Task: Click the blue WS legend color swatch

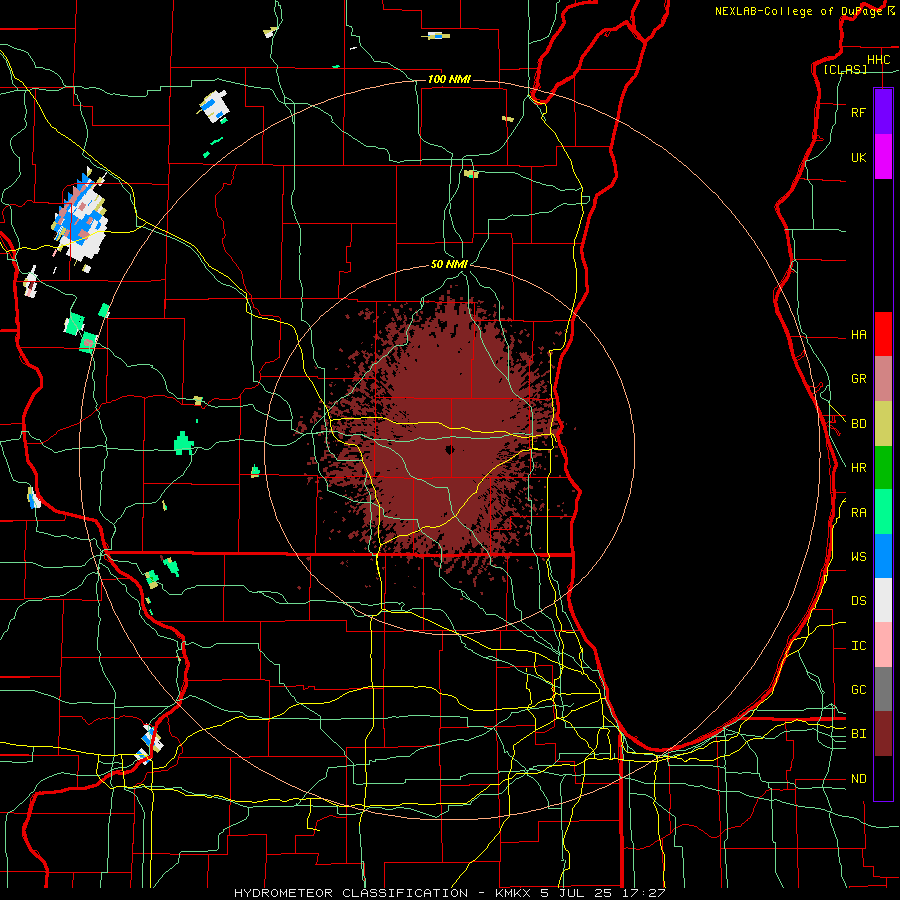Action: click(883, 556)
